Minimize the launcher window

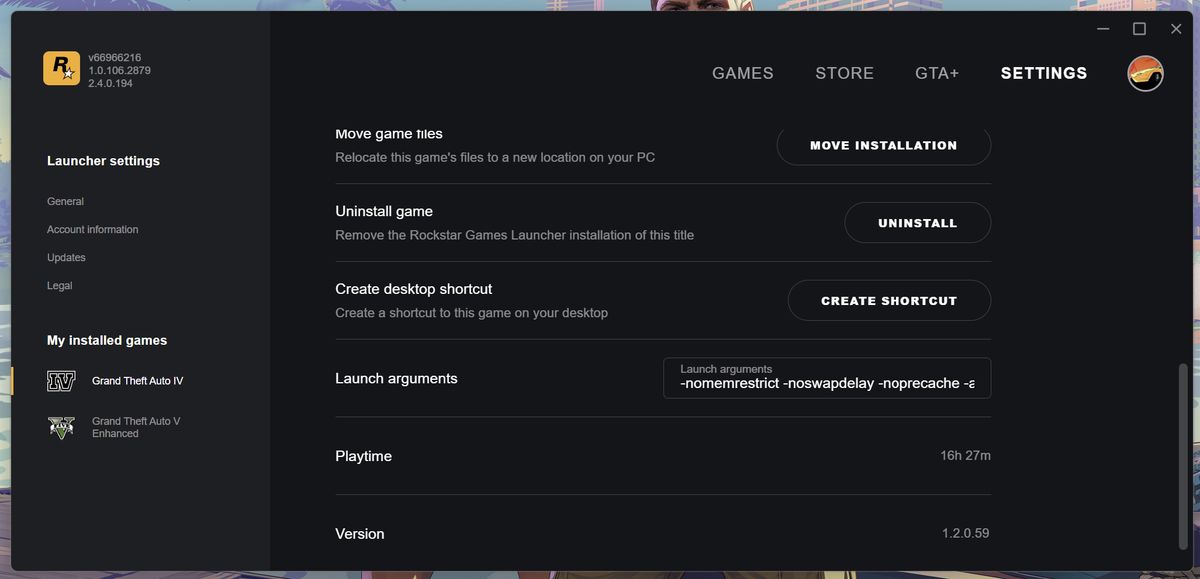pos(1103,29)
